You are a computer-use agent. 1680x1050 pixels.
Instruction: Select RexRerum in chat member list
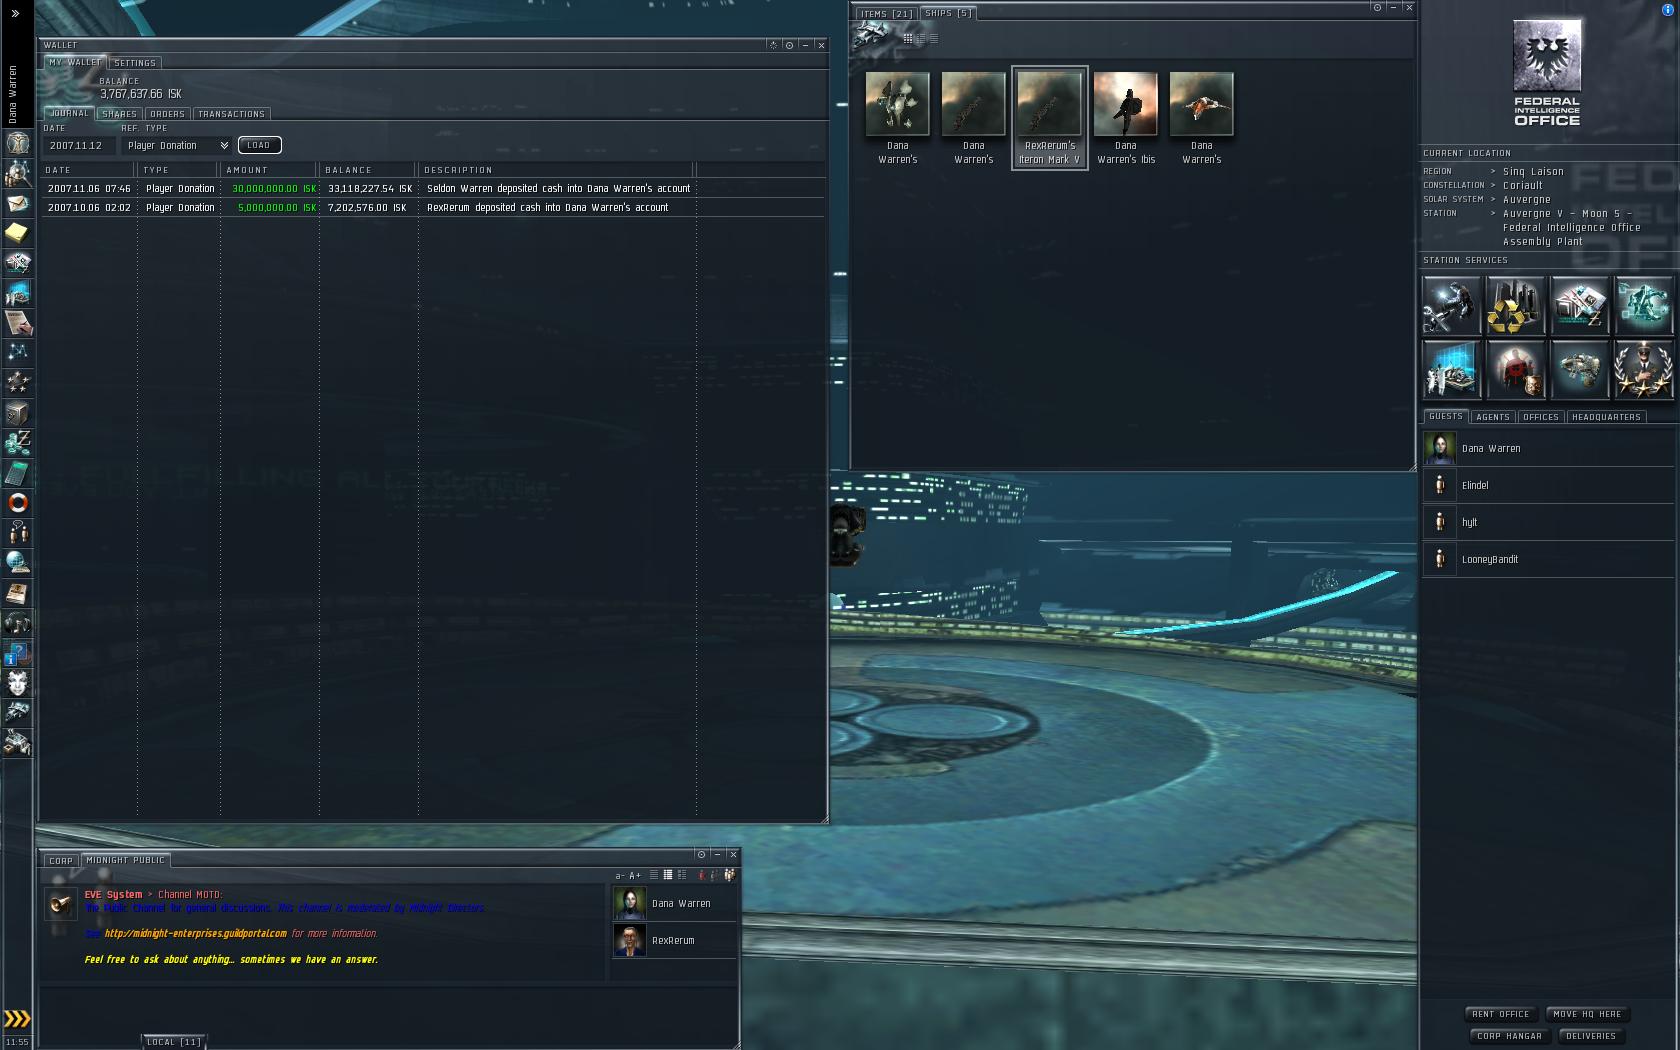[x=674, y=940]
